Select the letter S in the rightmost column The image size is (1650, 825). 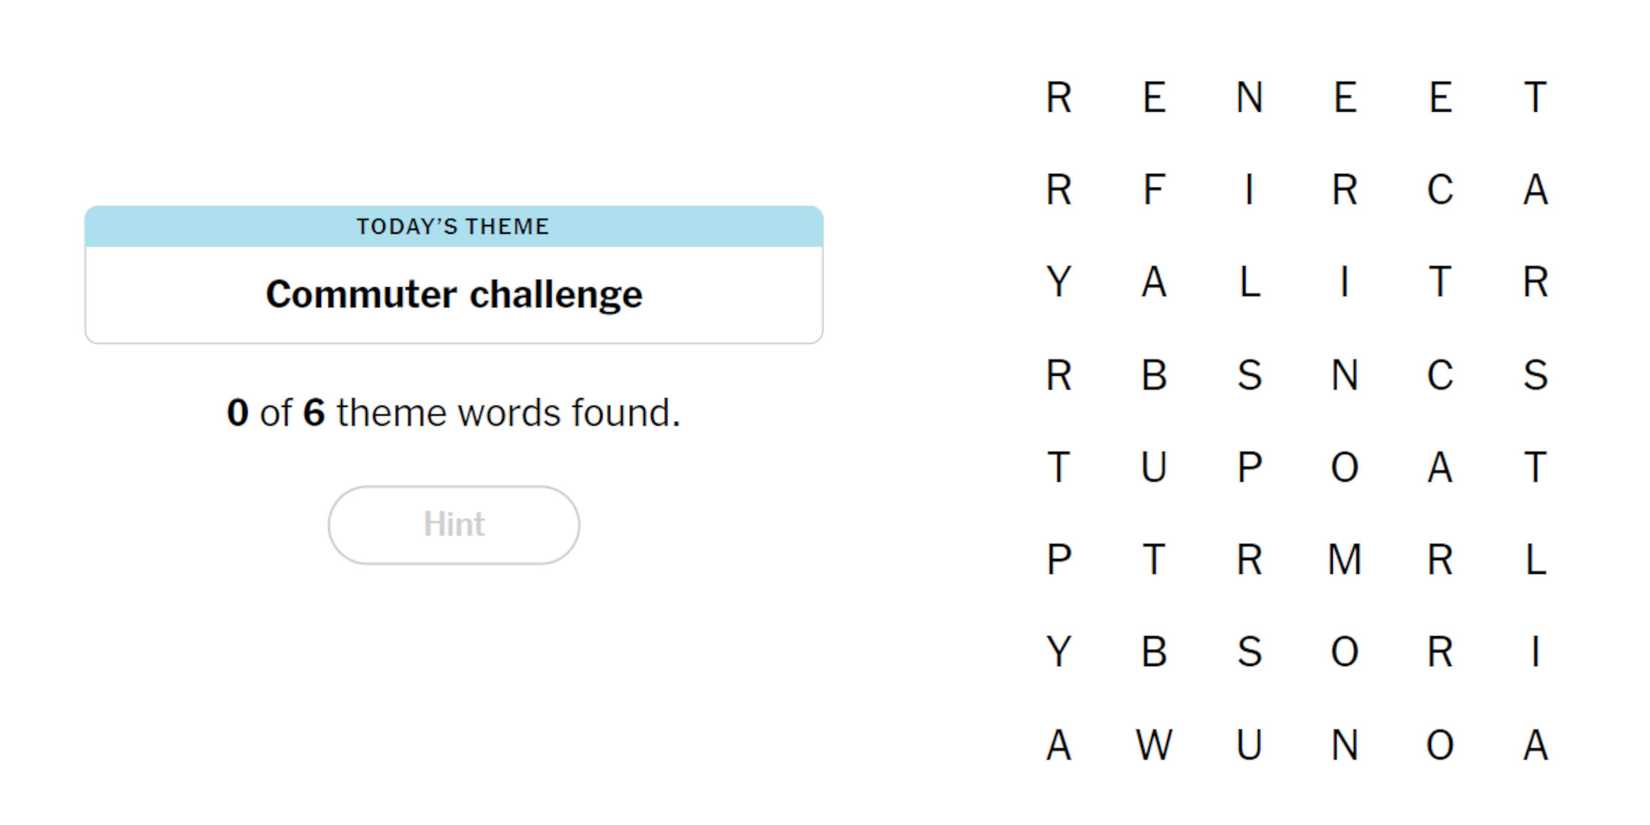[1535, 376]
